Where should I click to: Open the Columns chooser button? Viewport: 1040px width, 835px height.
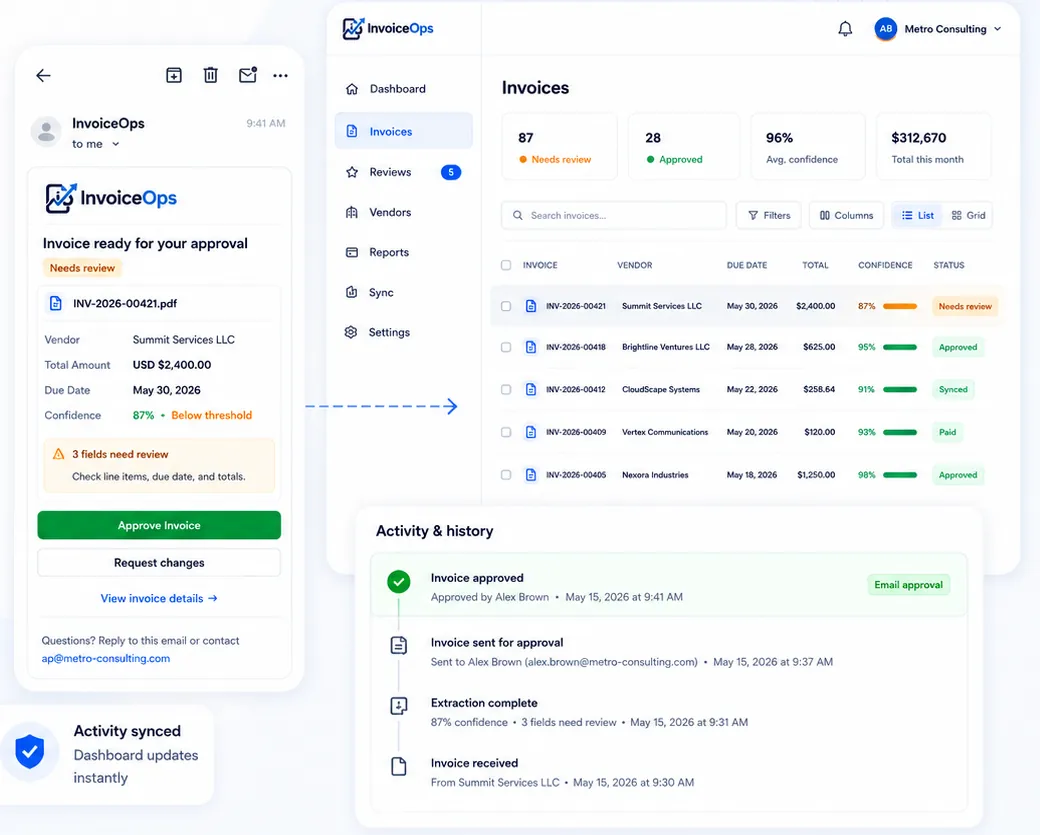846,216
